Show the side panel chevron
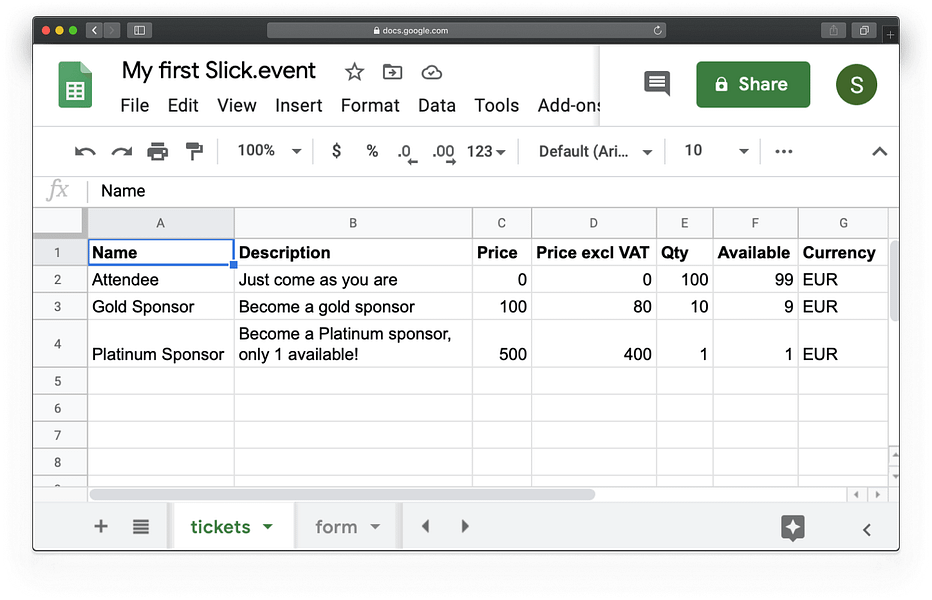Viewport: 932px width, 600px height. 867,529
